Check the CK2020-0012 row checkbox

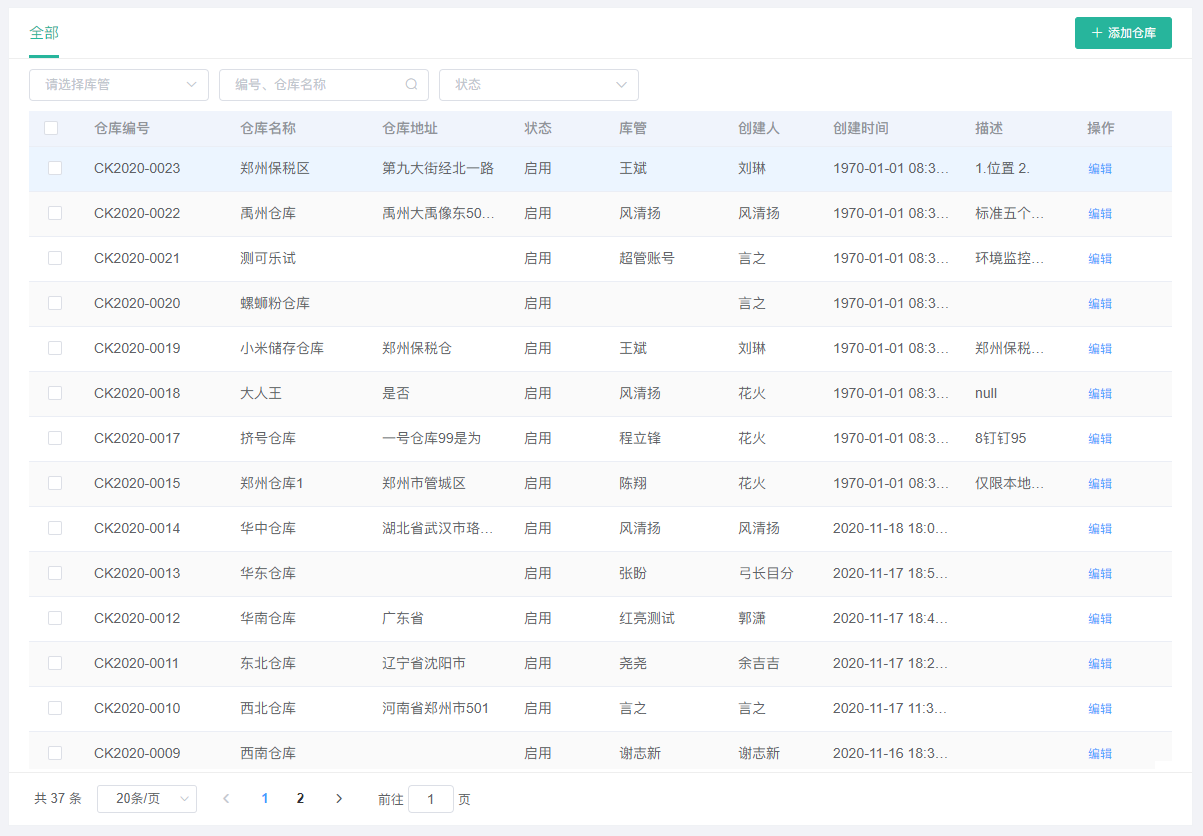(x=55, y=618)
